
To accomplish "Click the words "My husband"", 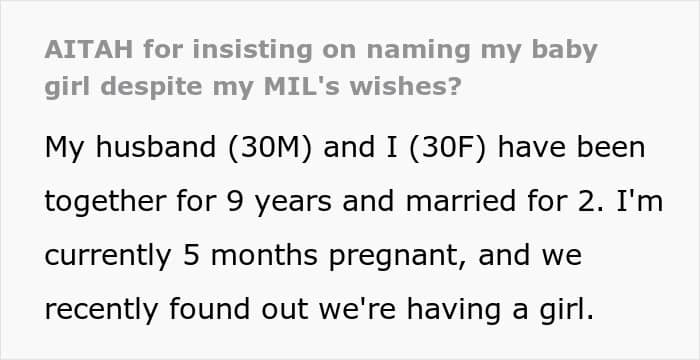I will pyautogui.click(x=130, y=148).
